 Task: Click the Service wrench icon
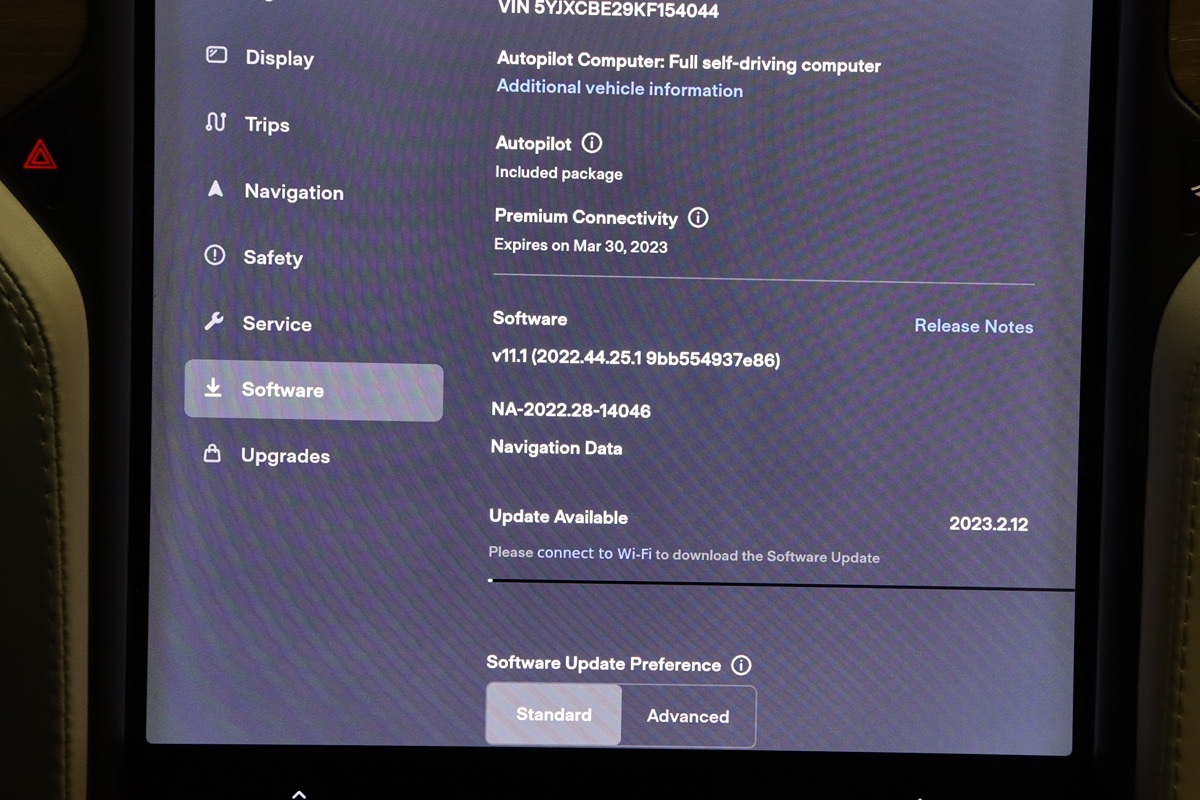(x=213, y=322)
